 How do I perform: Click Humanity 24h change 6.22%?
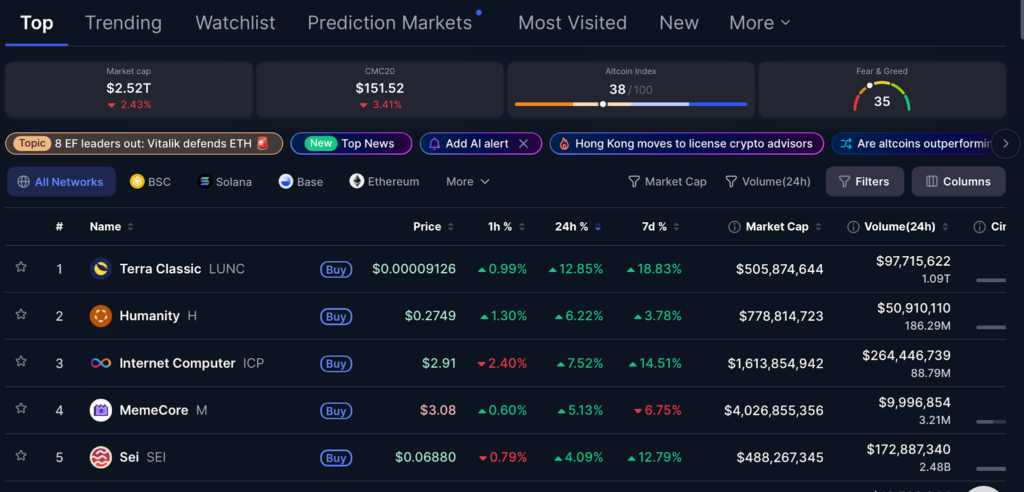click(x=579, y=317)
